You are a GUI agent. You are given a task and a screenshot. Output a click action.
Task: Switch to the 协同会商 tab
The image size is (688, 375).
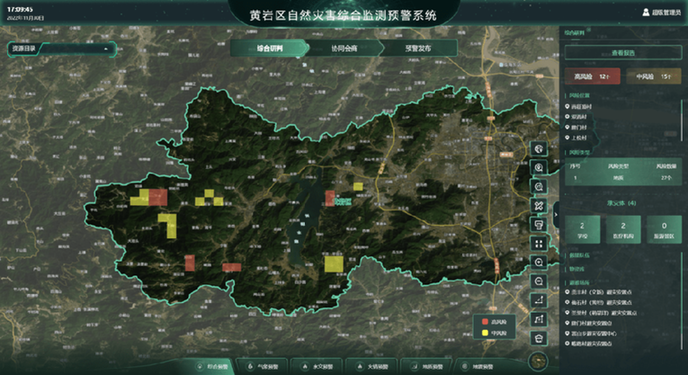344,48
